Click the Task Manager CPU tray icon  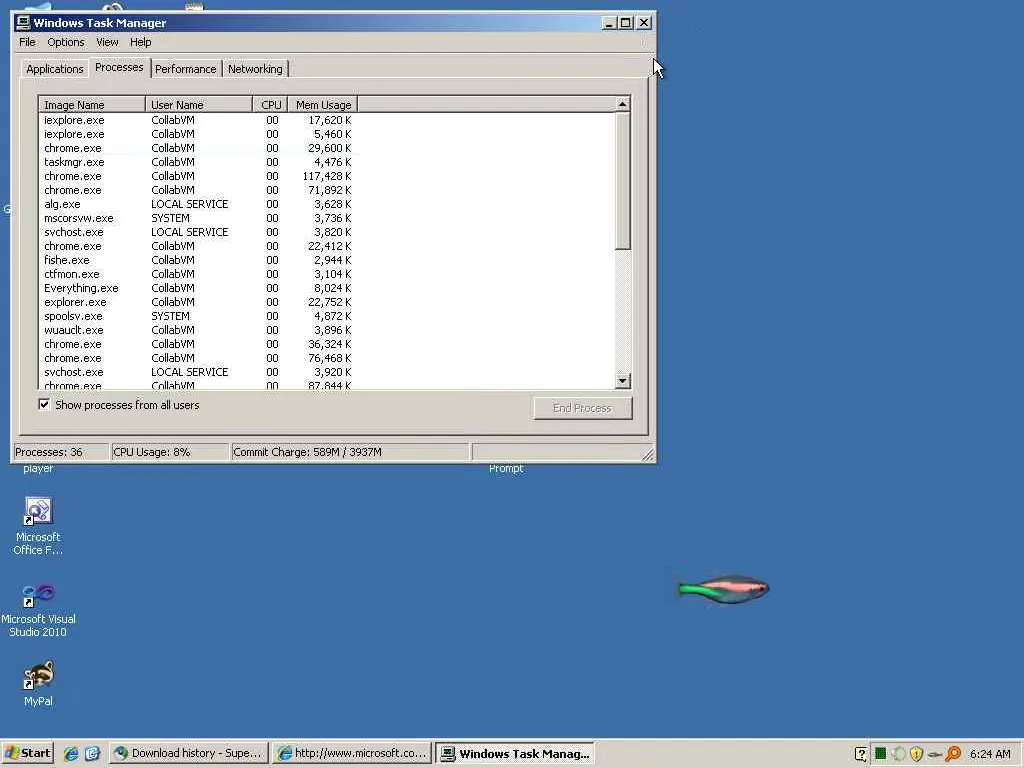point(880,754)
